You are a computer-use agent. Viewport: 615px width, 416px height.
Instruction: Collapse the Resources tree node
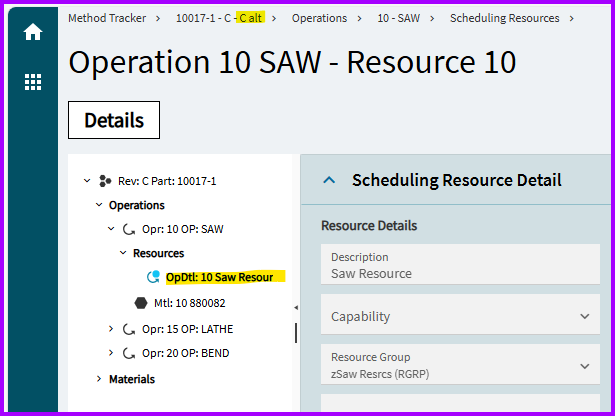[123, 253]
